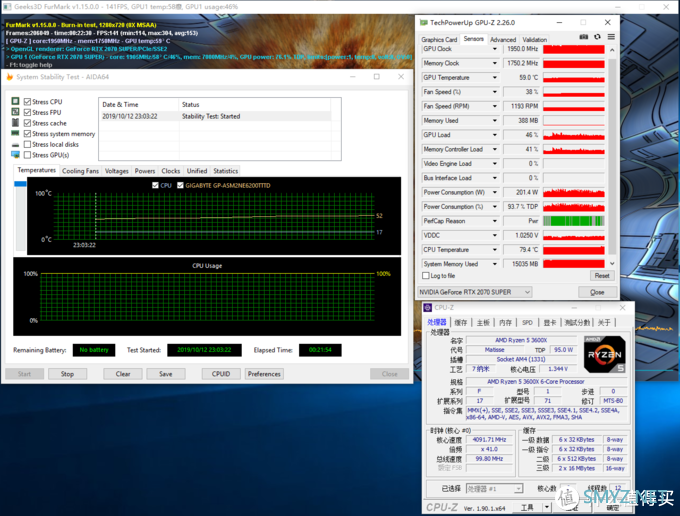Click the AIDA64 flame title bar icon
The image size is (680, 516).
click(10, 77)
